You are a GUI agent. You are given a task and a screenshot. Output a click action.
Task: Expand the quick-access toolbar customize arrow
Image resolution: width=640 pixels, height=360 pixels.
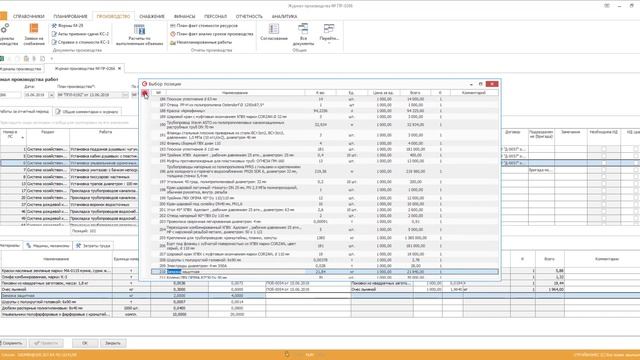(51, 59)
